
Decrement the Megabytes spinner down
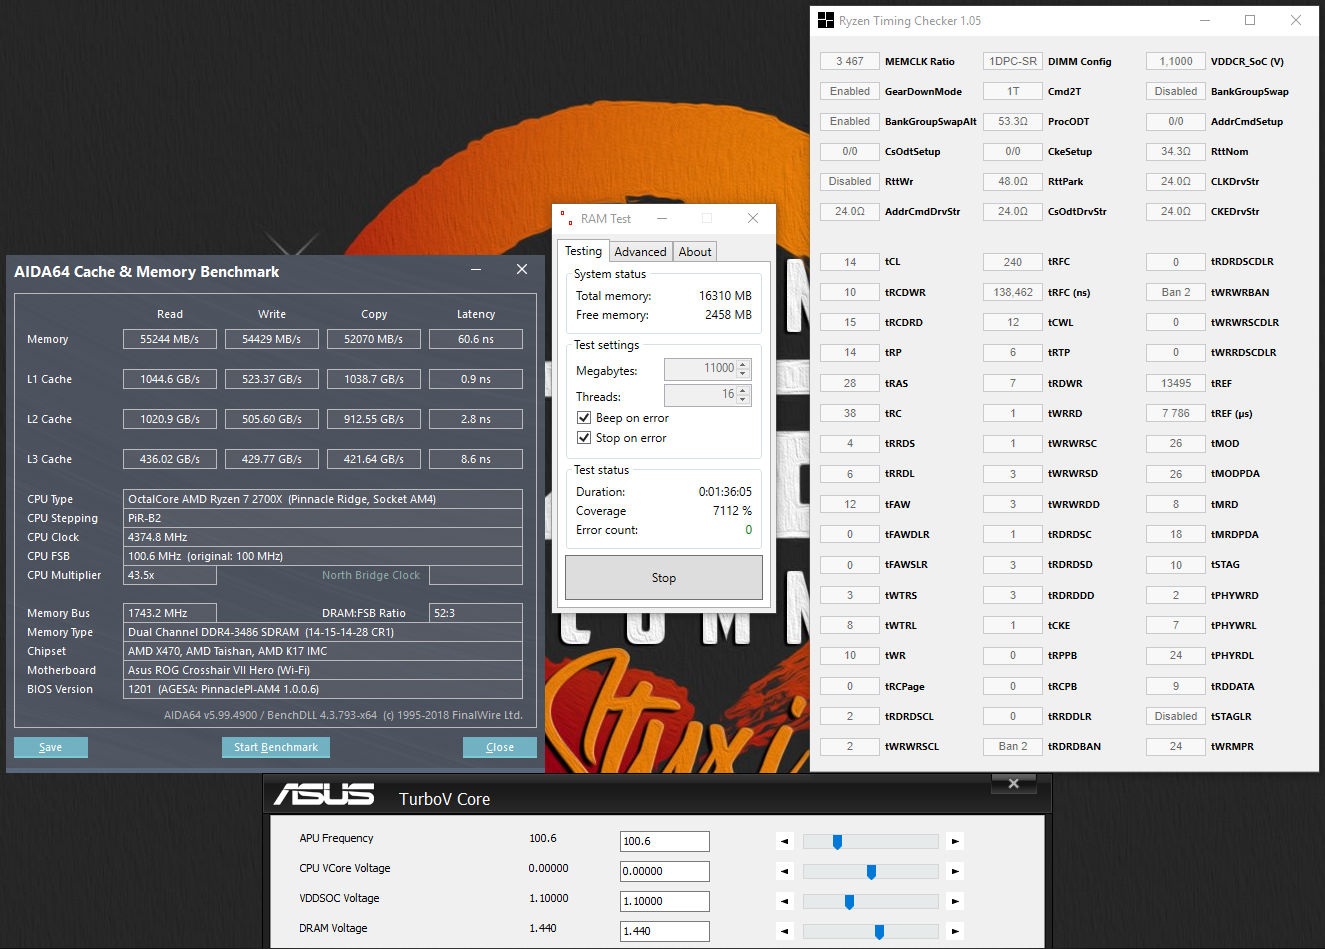(743, 374)
